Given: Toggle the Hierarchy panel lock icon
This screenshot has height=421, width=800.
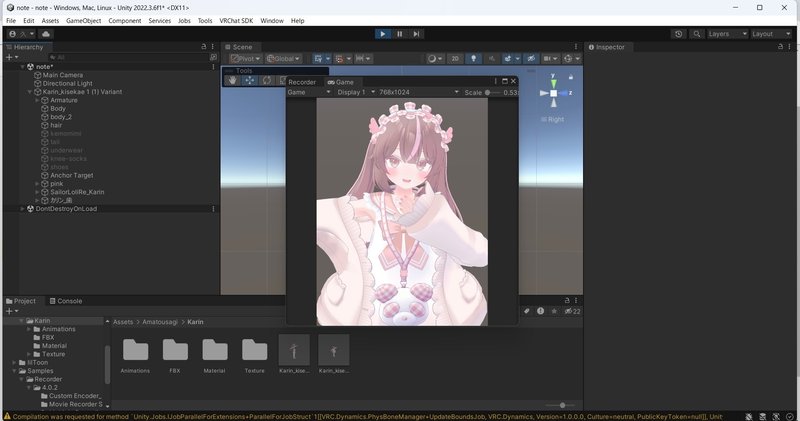Looking at the screenshot, I should click(x=204, y=46).
